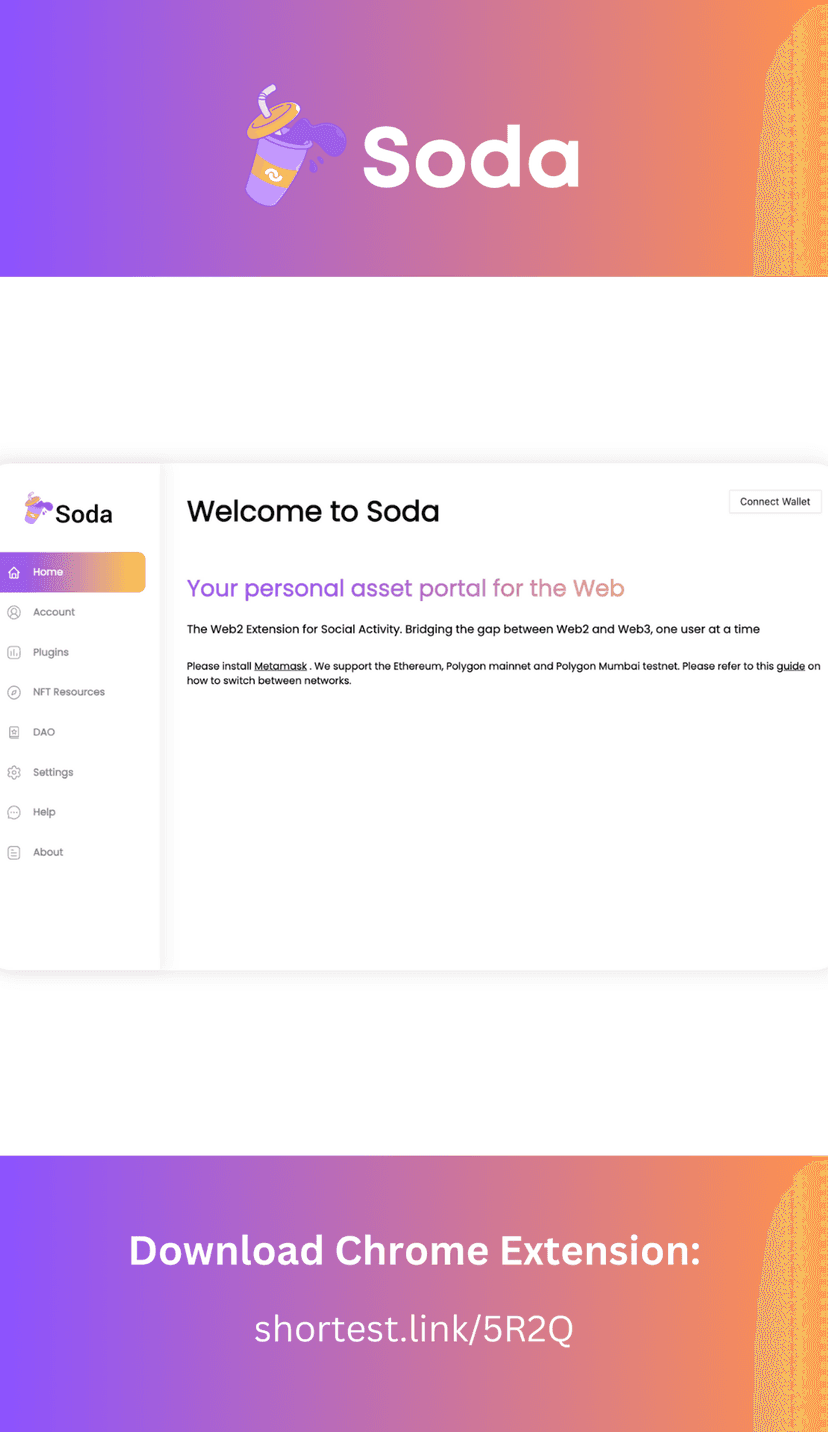Select the Plugins menu label

point(51,652)
